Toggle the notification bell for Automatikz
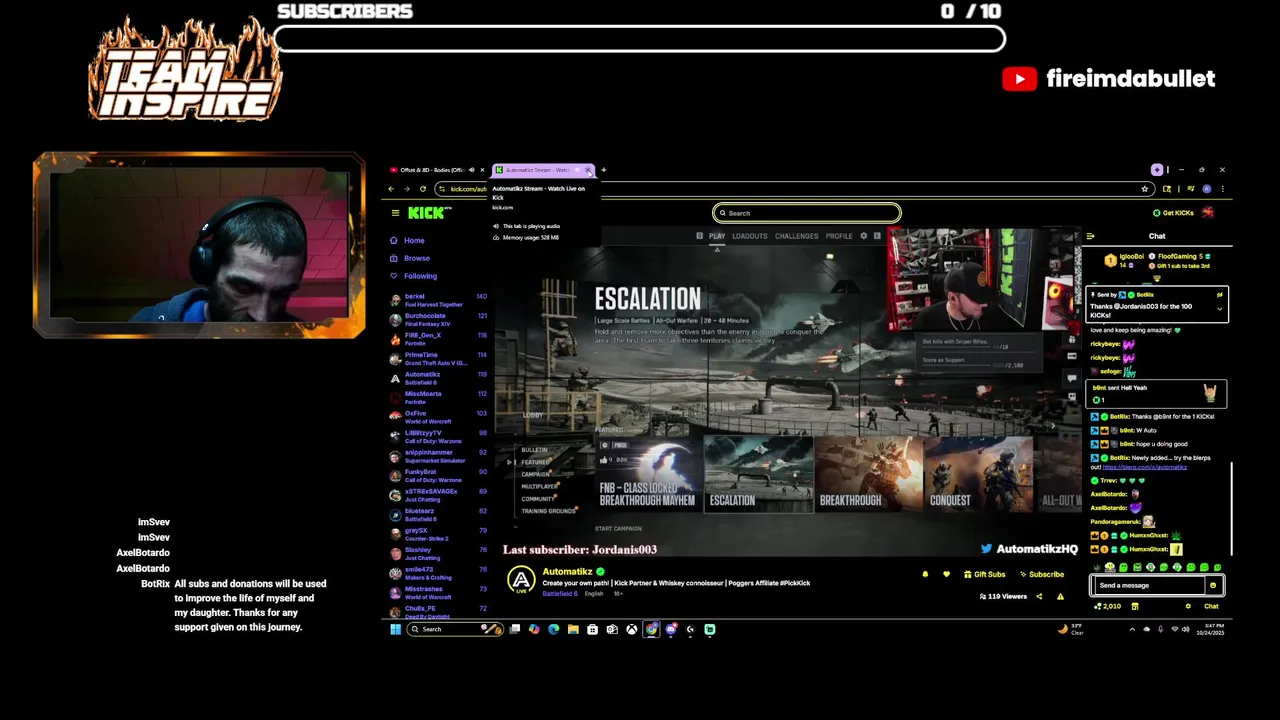The height and width of the screenshot is (720, 1280). [925, 574]
